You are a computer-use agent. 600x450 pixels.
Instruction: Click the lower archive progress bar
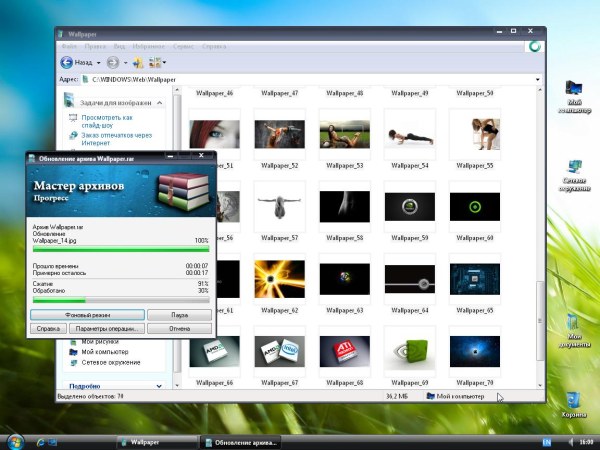[121, 299]
